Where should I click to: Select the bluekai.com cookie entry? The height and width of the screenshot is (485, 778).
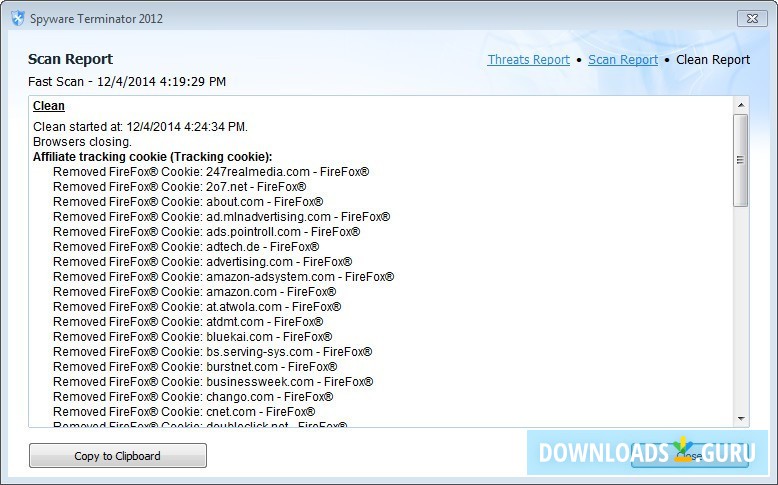click(193, 337)
